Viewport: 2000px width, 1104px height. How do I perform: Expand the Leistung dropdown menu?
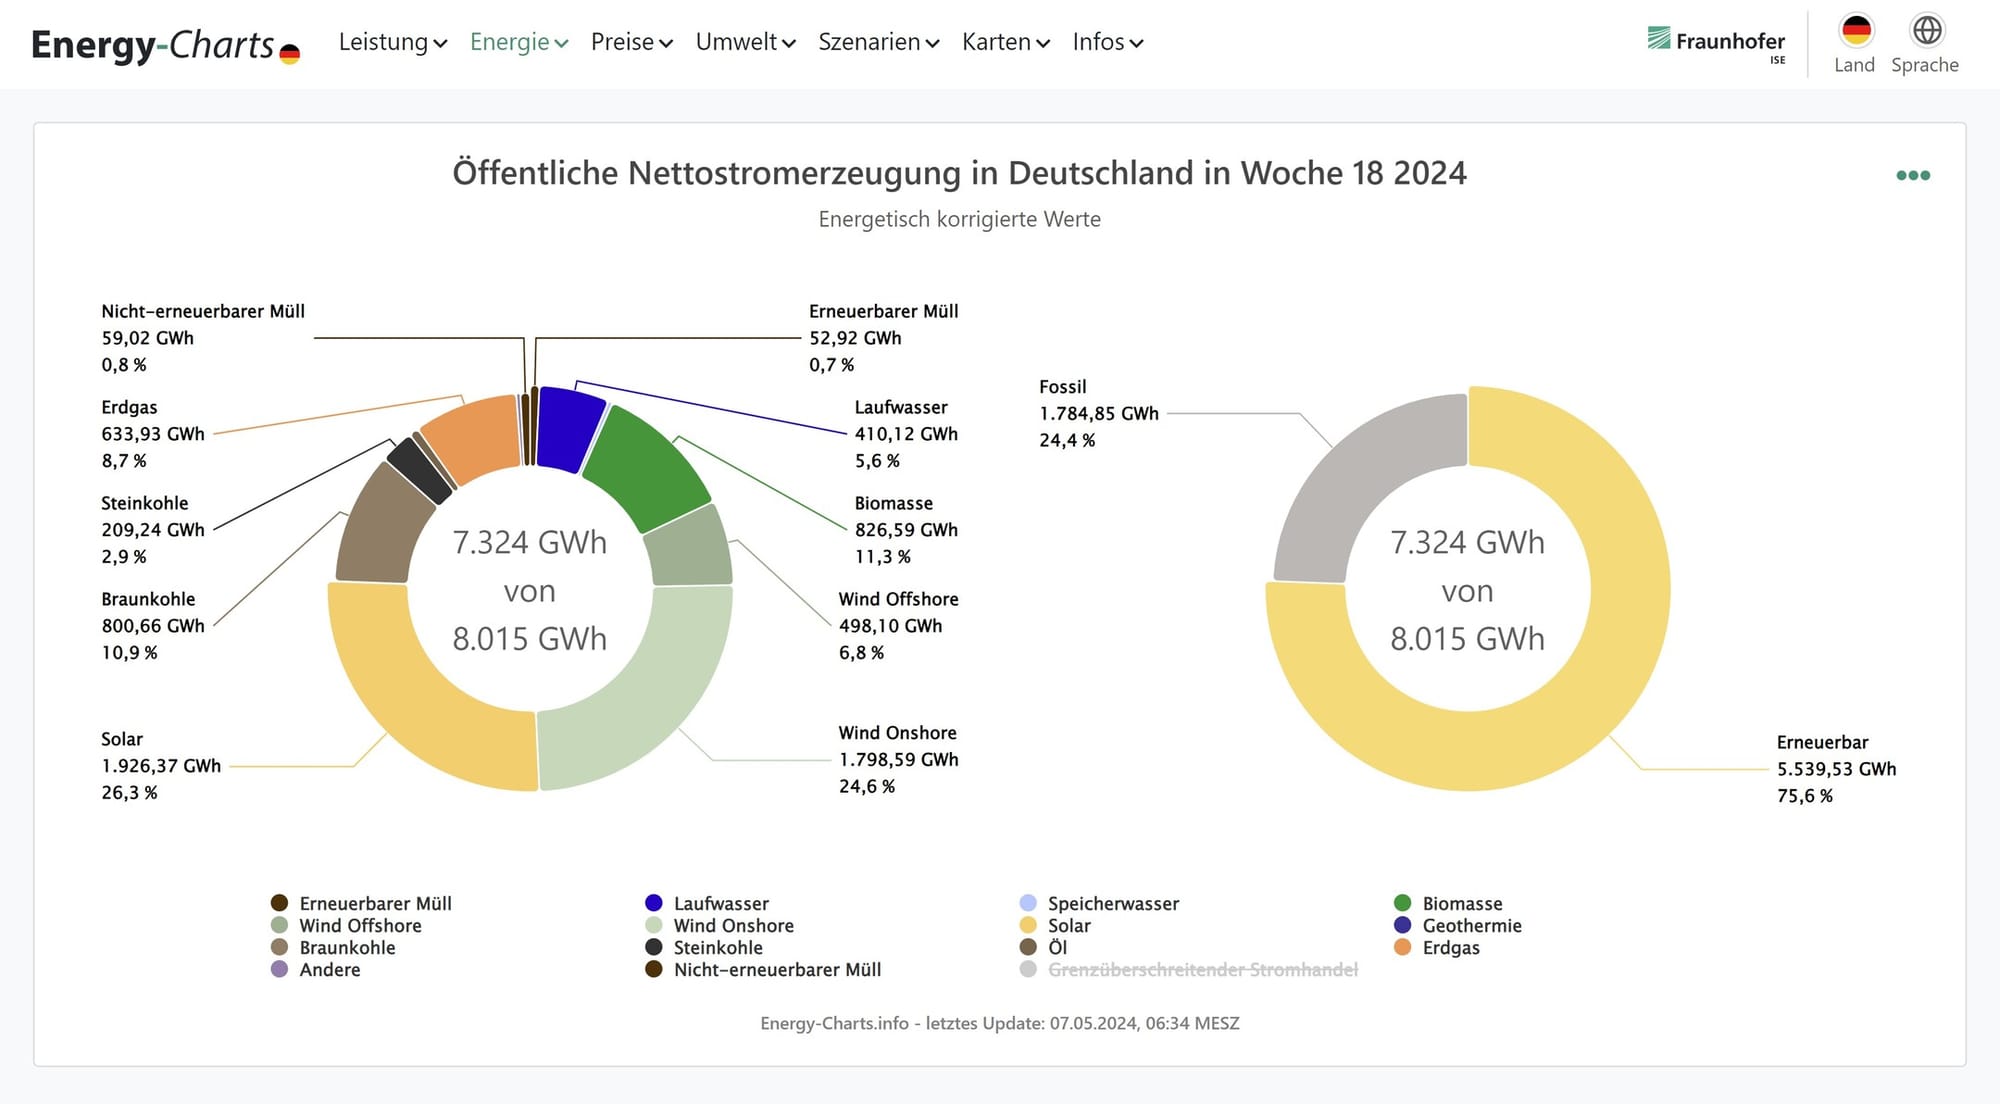(392, 42)
